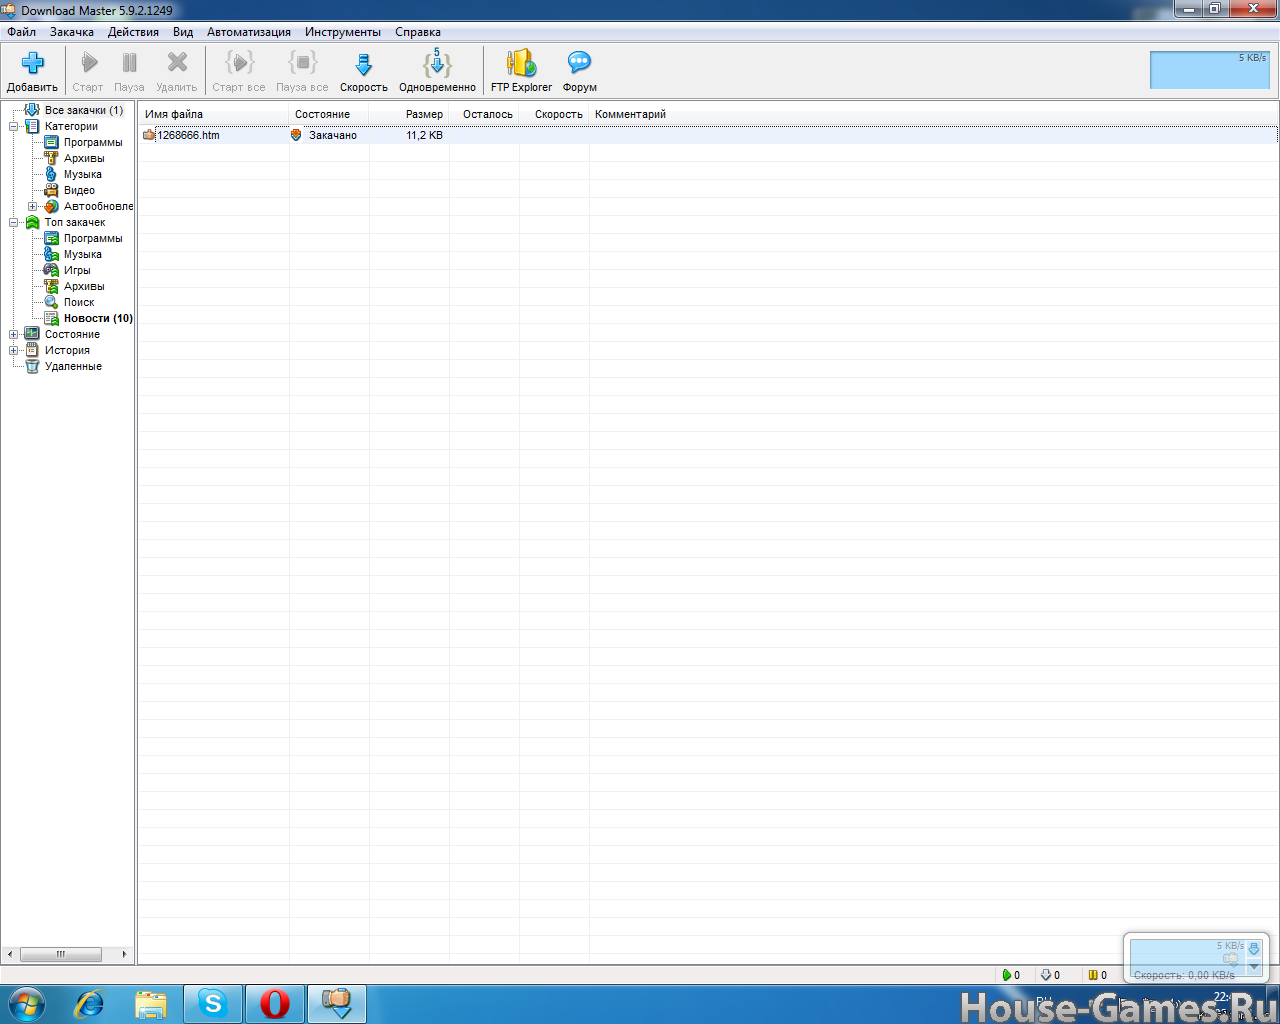Click the Пауза все toolbar button

[x=302, y=71]
